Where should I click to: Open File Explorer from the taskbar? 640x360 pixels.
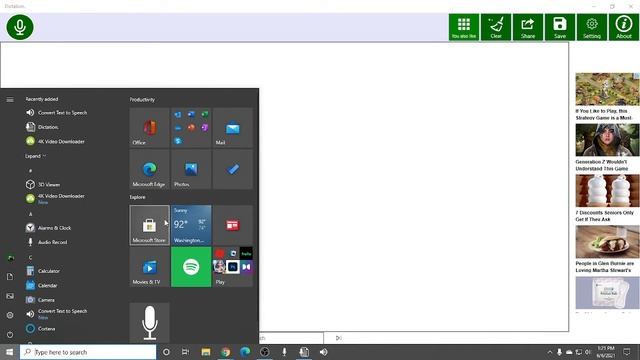point(206,352)
